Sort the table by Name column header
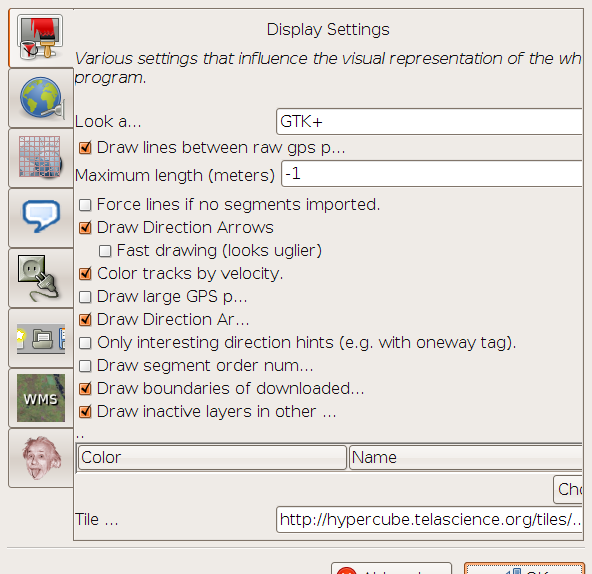Screen dimensions: 592x574 point(466,457)
